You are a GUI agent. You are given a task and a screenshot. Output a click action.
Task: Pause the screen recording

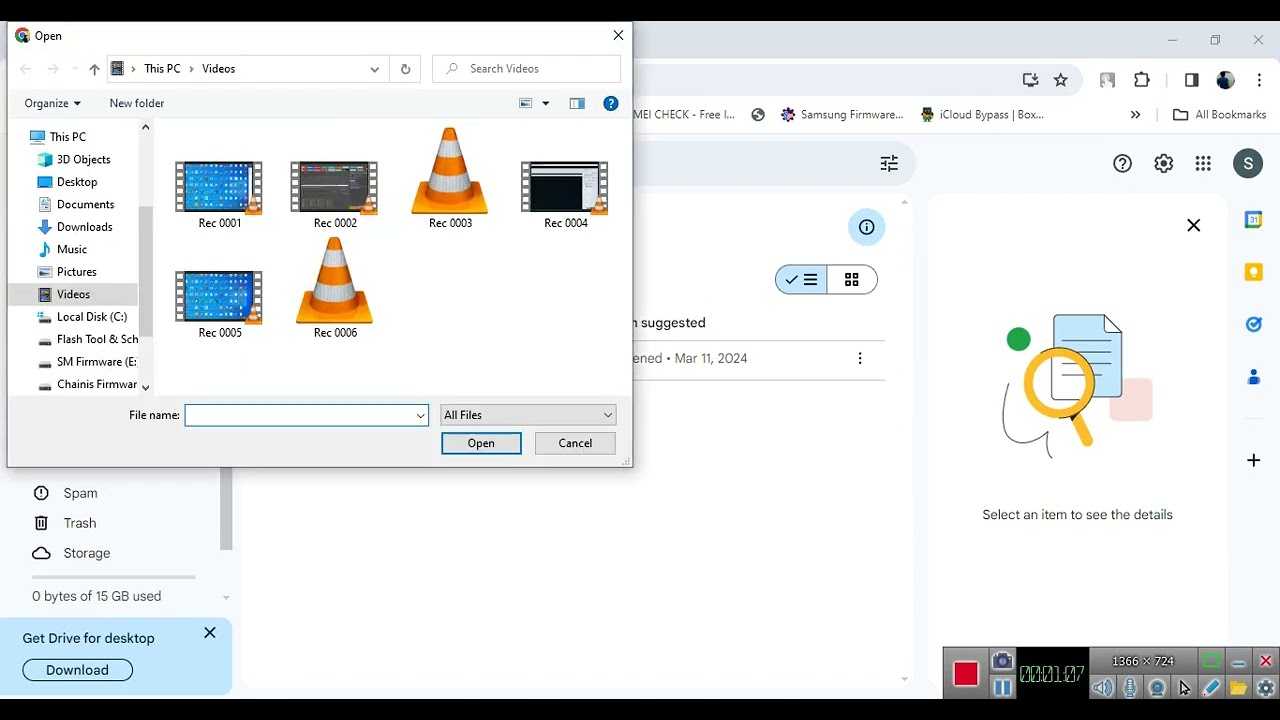point(1002,688)
